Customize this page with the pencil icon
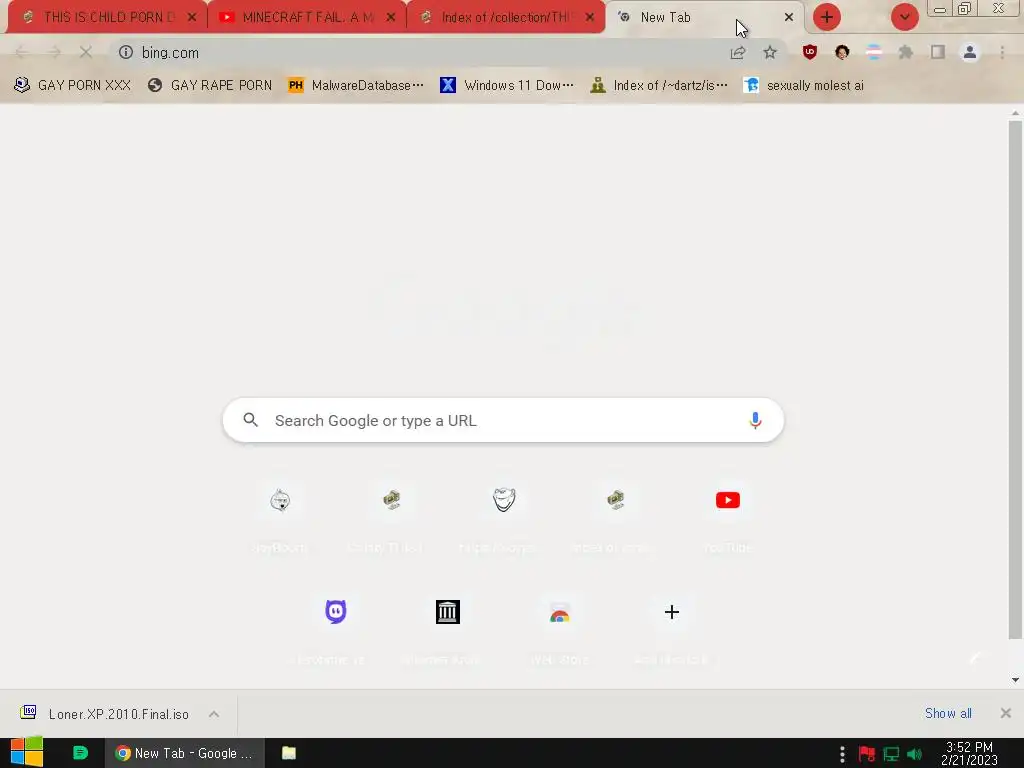1024x768 pixels. (x=974, y=659)
